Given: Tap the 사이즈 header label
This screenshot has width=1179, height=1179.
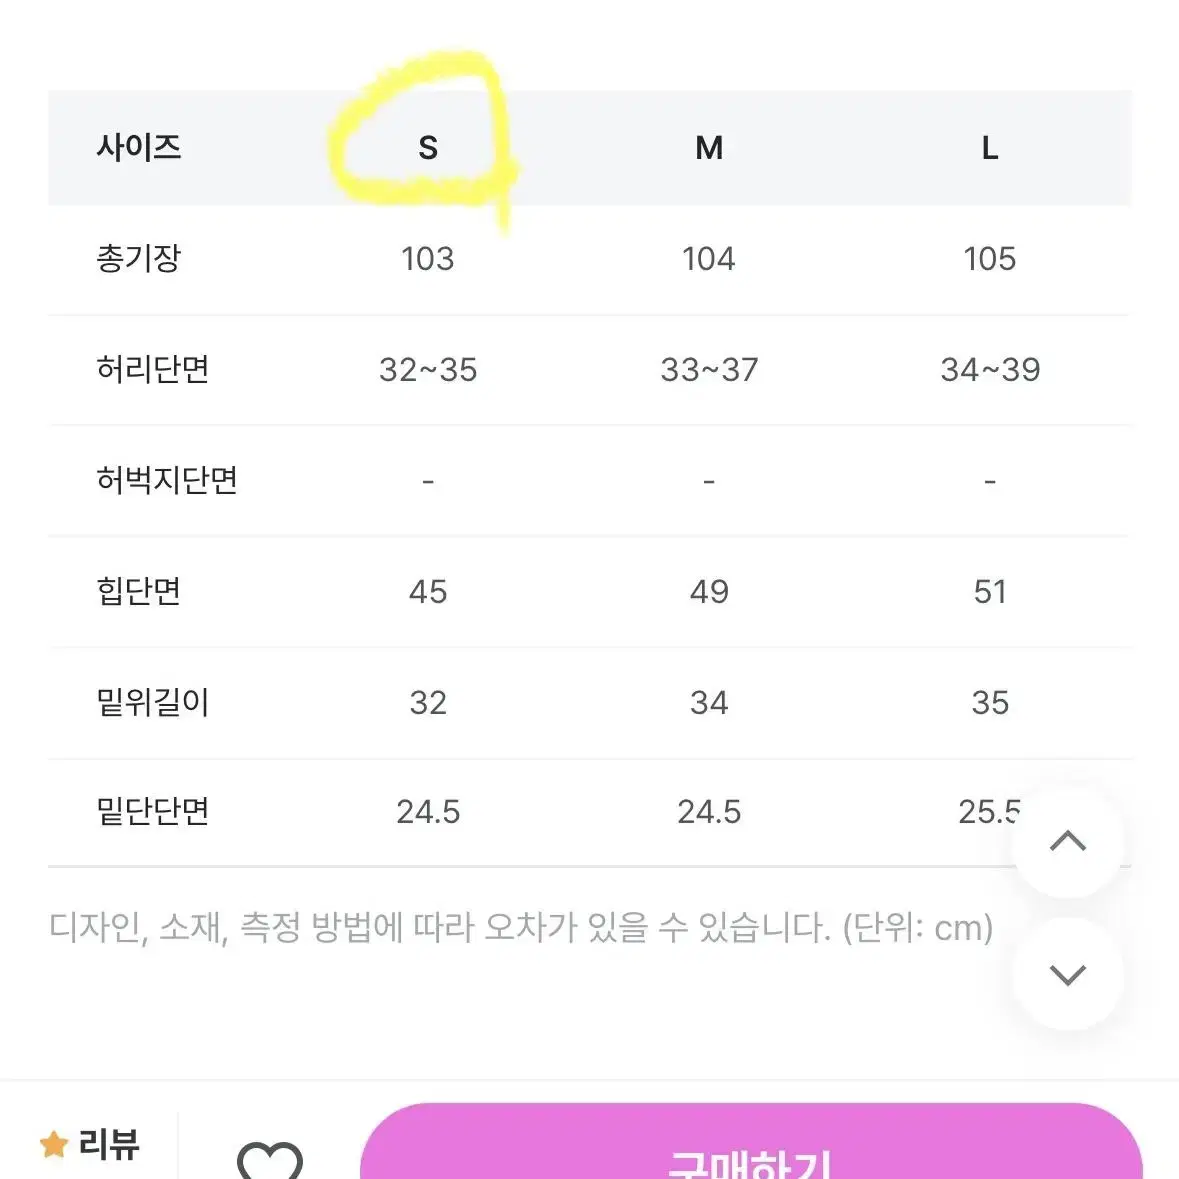Looking at the screenshot, I should pyautogui.click(x=139, y=147).
